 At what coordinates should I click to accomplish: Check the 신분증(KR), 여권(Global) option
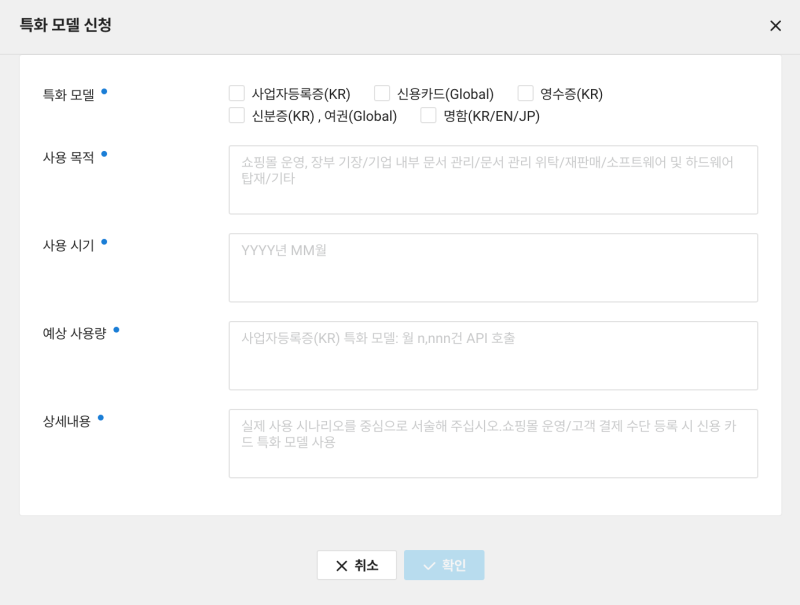pyautogui.click(x=236, y=115)
